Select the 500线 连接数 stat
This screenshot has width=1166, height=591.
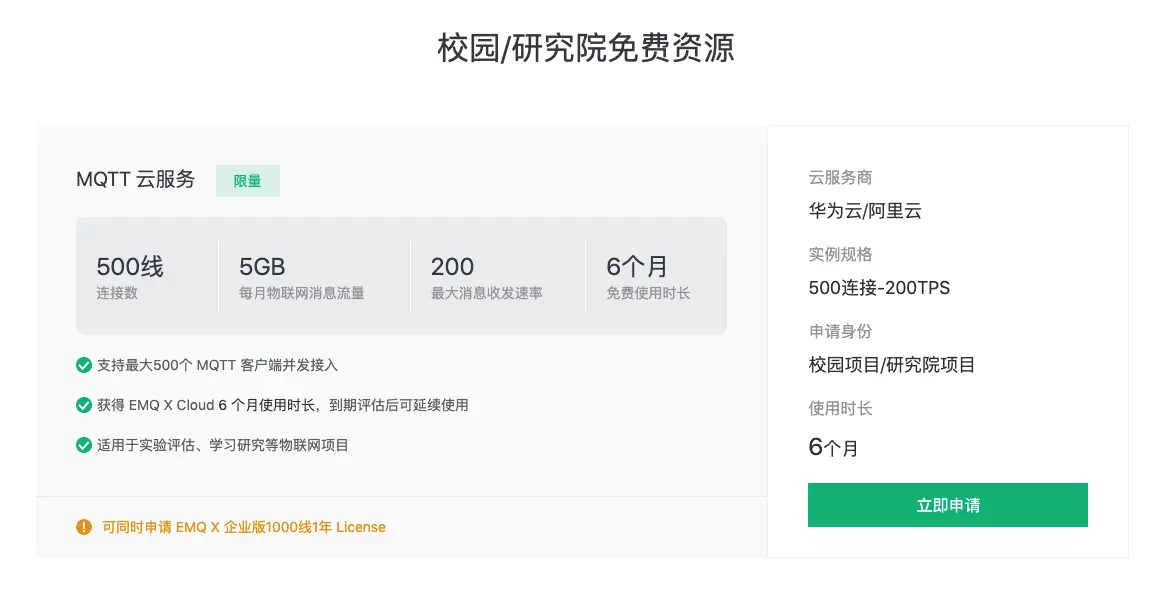click(130, 277)
